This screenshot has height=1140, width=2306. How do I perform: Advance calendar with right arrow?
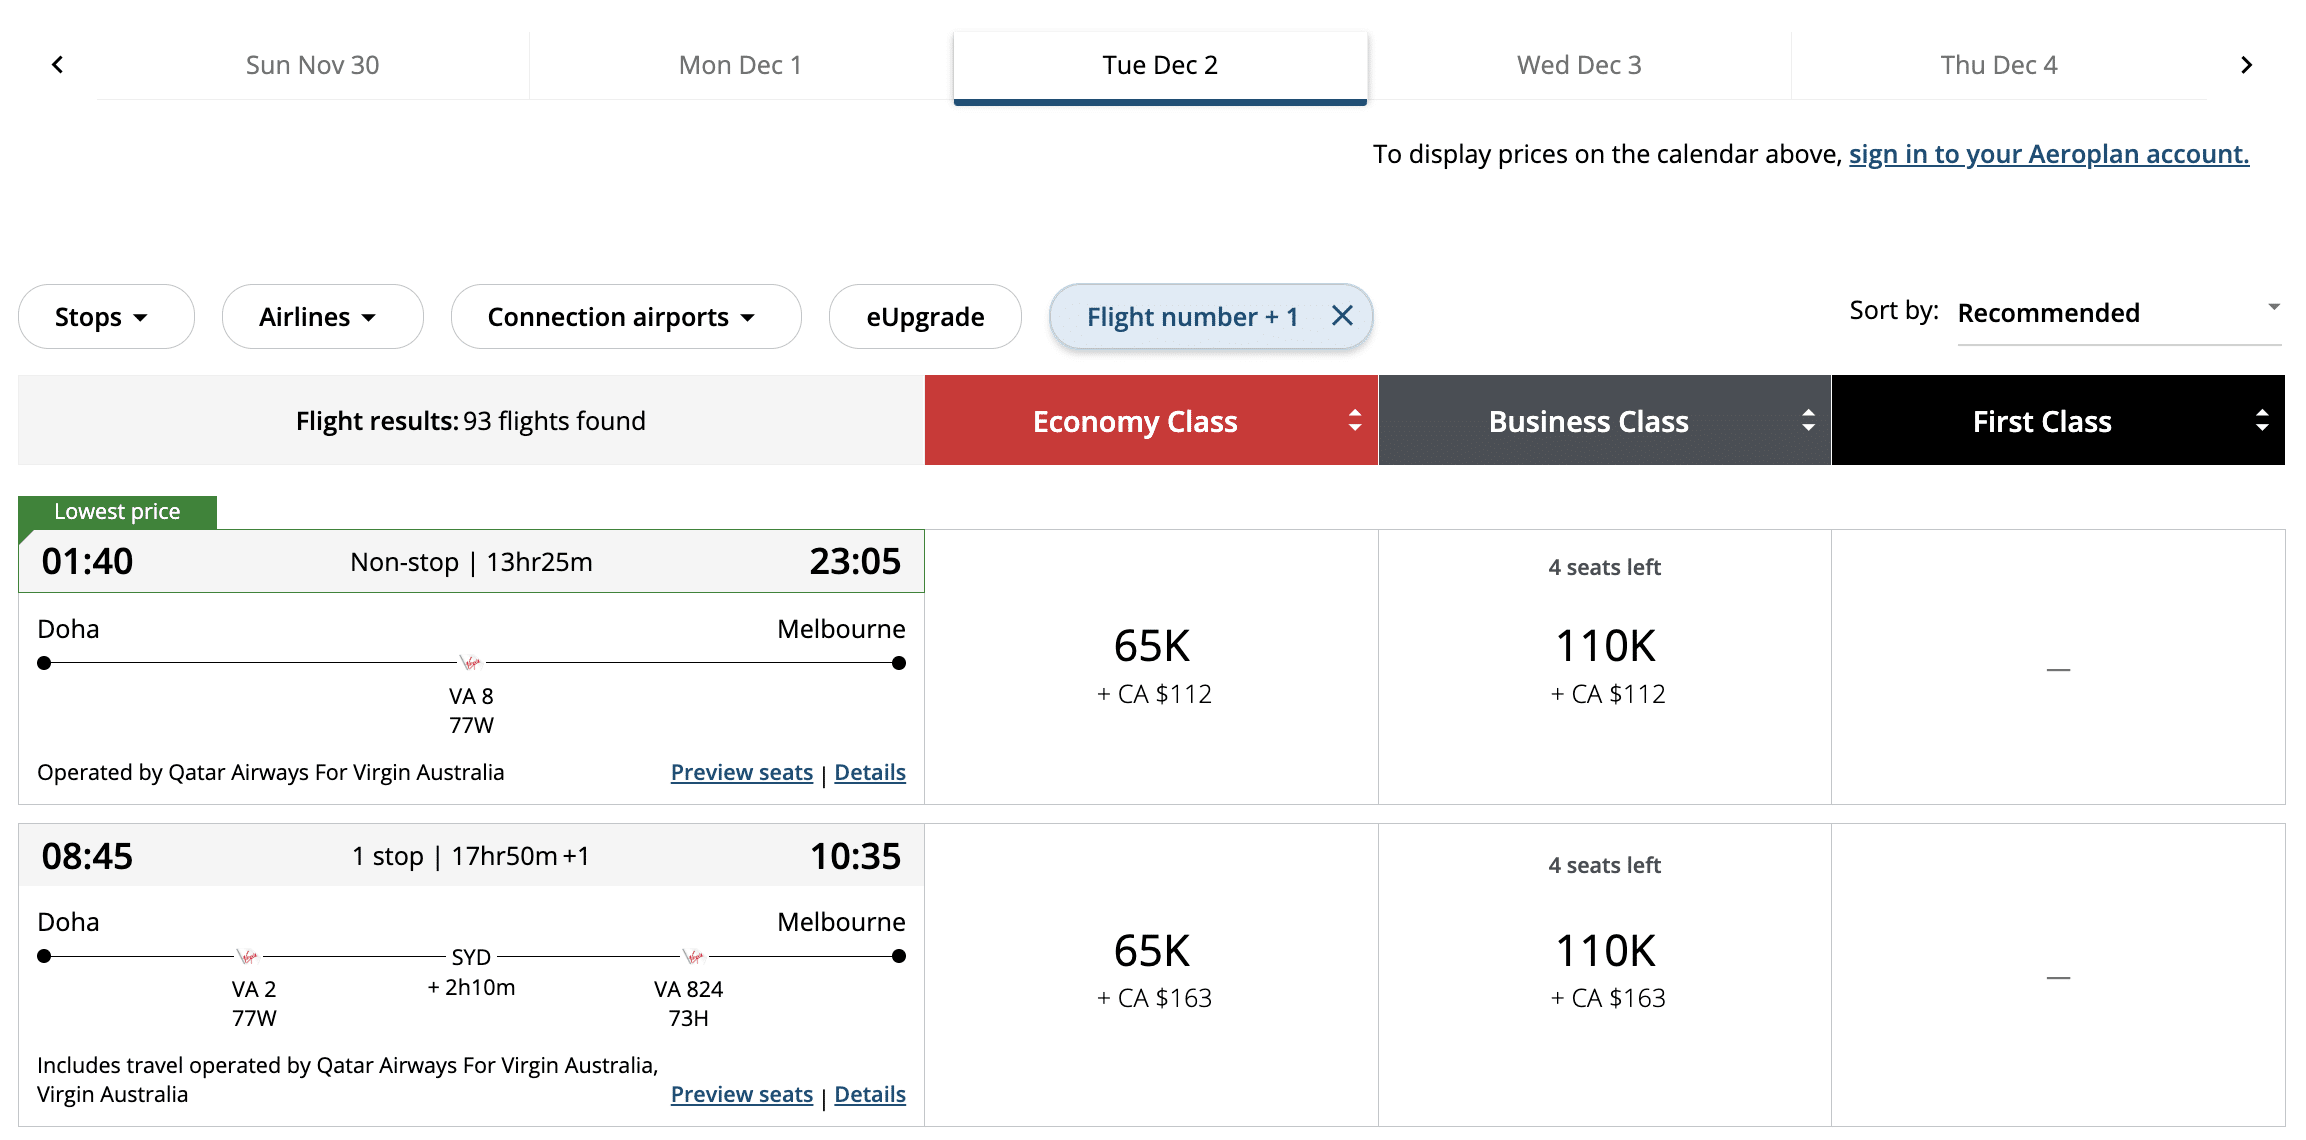(2246, 65)
